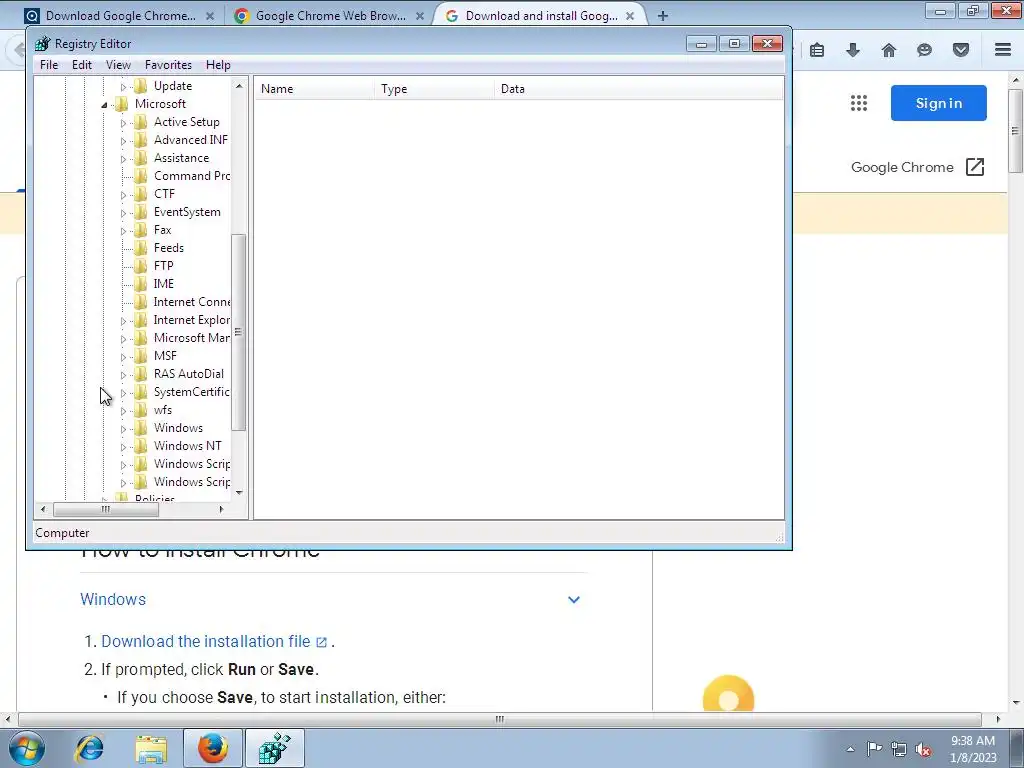Expand the Windows NT key arrow
The width and height of the screenshot is (1024, 768).
[x=123, y=447]
